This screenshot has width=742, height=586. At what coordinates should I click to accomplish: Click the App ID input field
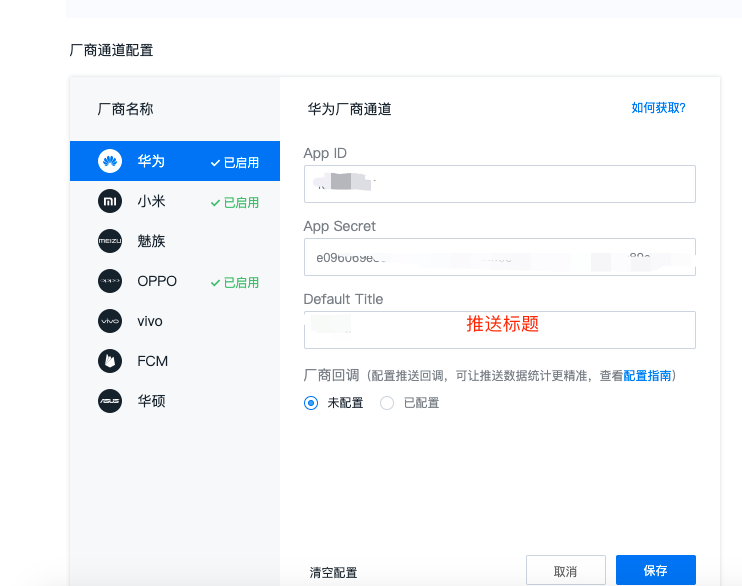pyautogui.click(x=500, y=184)
